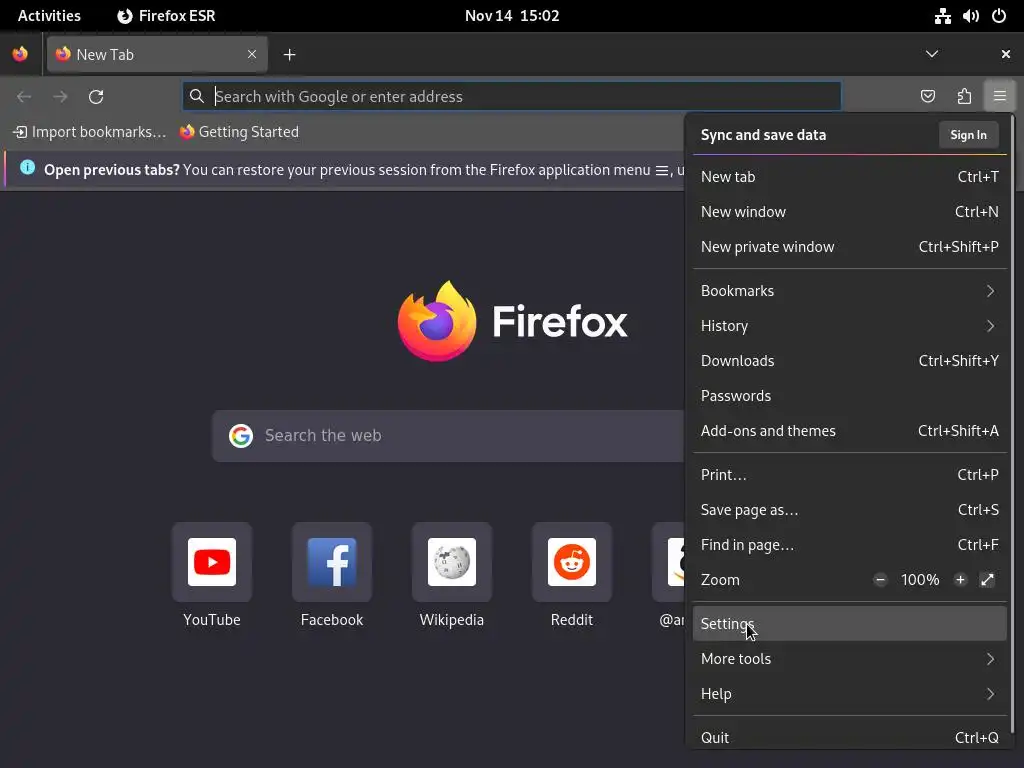1024x768 pixels.
Task: Reload the current page
Action: pos(96,97)
